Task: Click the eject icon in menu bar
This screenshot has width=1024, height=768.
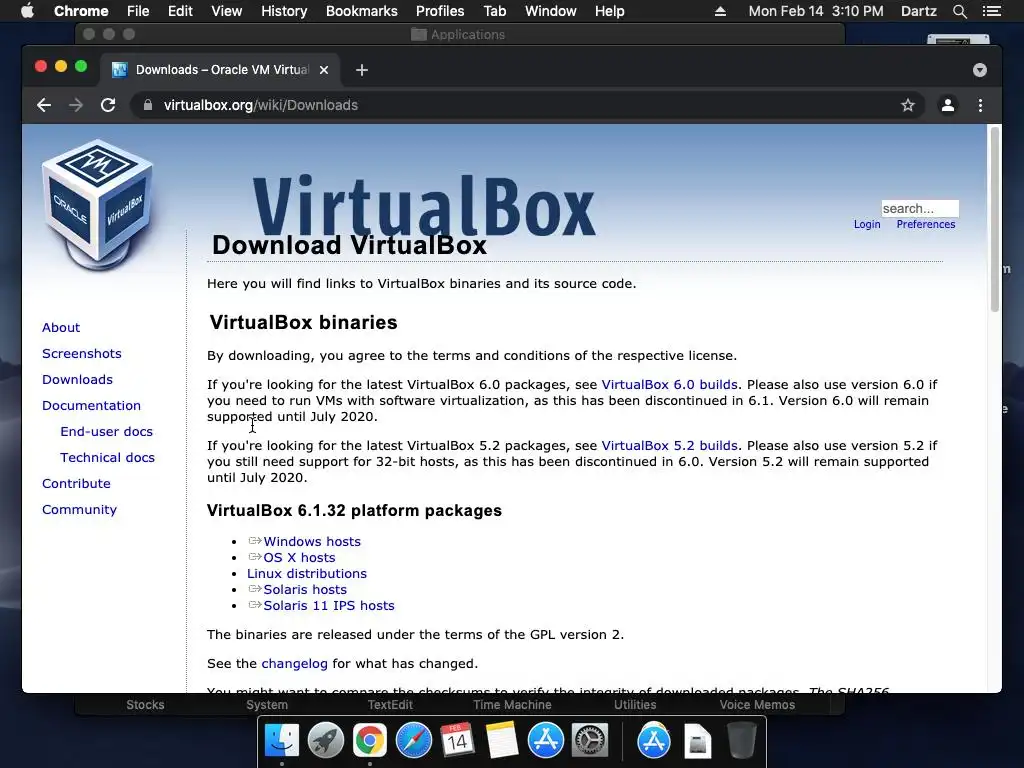Action: pos(720,11)
